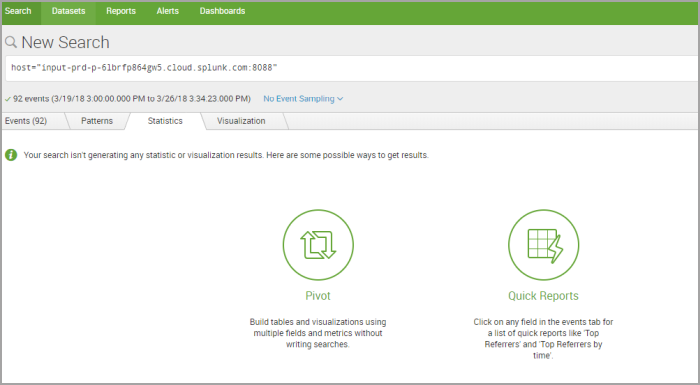Open the Alerts menu

tap(167, 11)
